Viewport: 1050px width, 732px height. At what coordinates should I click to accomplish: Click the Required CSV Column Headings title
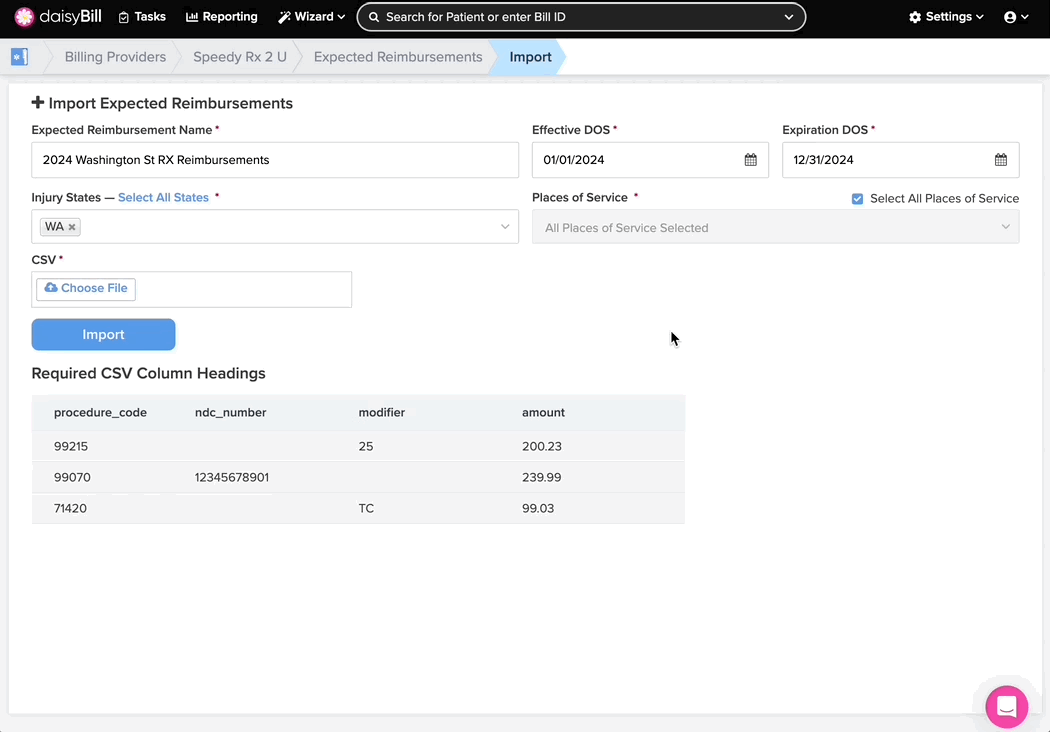click(149, 373)
